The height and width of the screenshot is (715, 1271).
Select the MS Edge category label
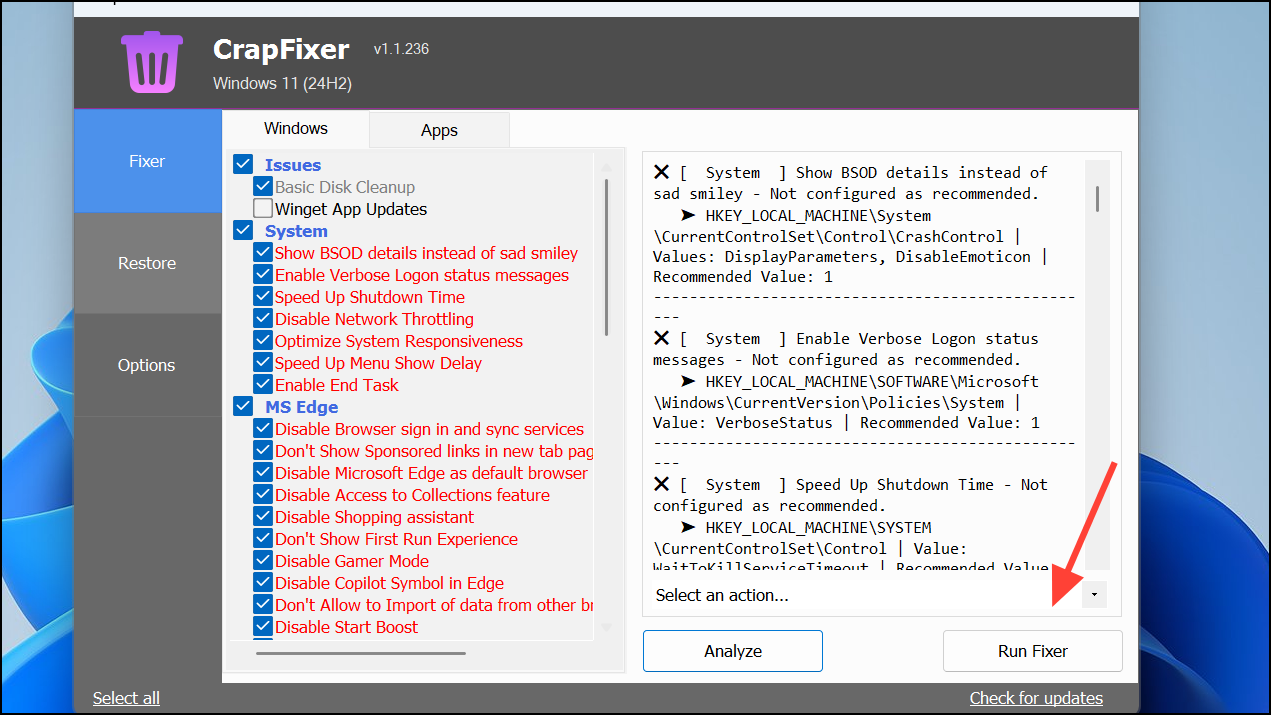[x=302, y=407]
